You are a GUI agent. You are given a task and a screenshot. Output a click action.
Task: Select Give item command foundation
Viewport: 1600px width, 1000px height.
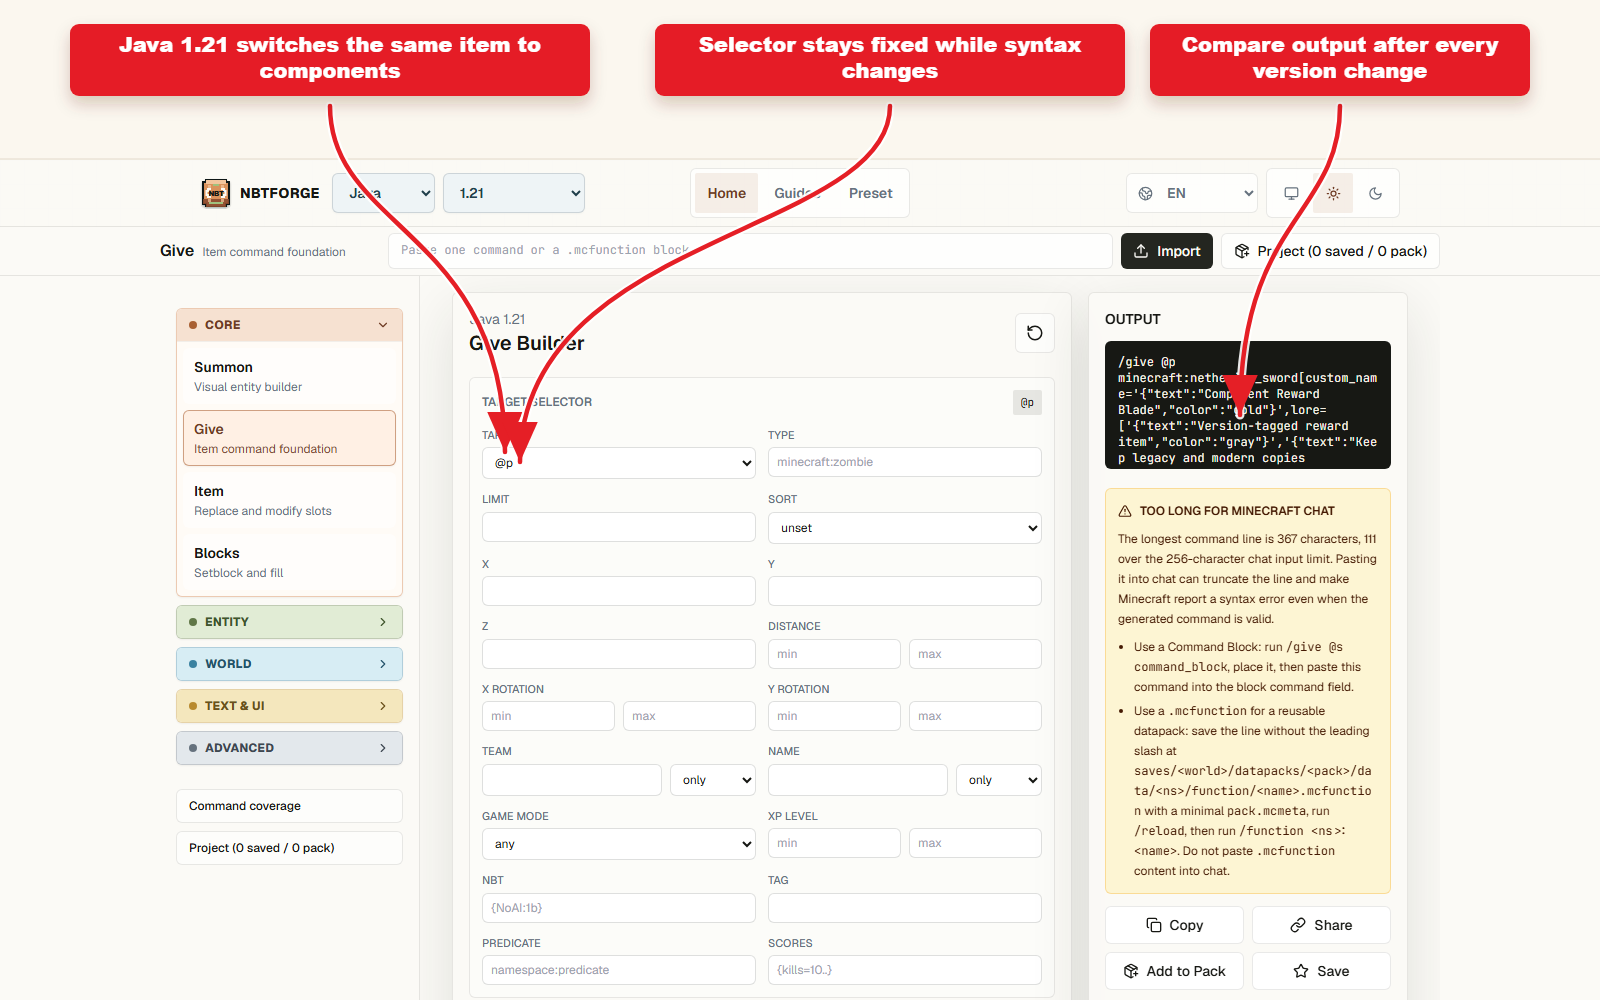click(290, 438)
